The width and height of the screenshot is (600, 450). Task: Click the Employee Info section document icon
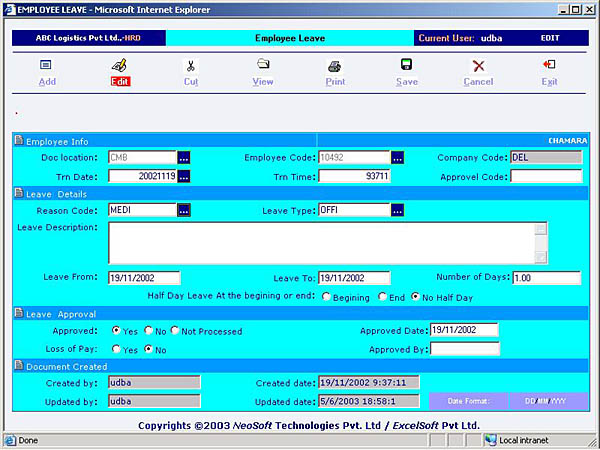[19, 140]
